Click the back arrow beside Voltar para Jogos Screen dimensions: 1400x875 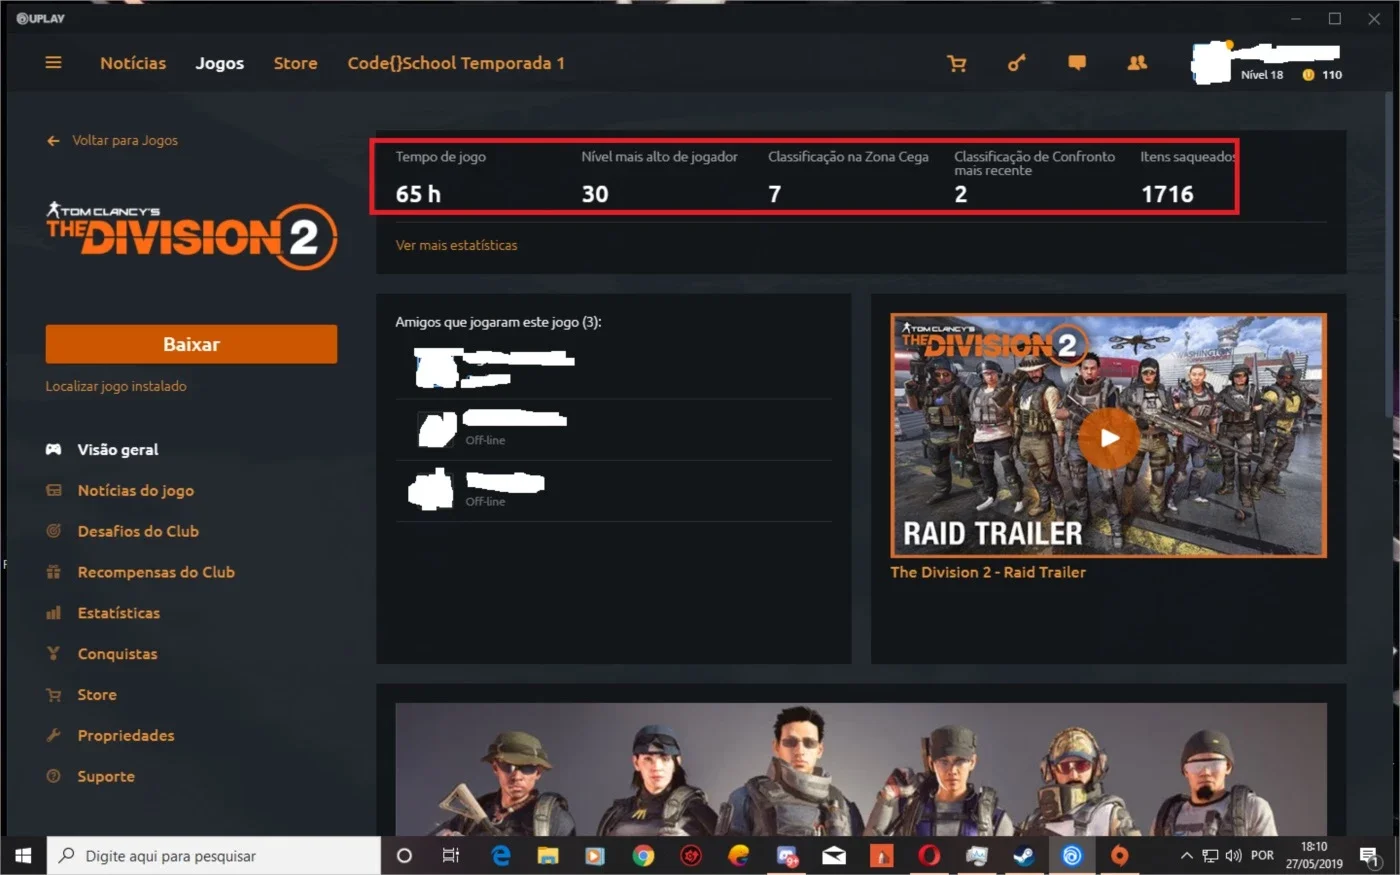pos(53,141)
